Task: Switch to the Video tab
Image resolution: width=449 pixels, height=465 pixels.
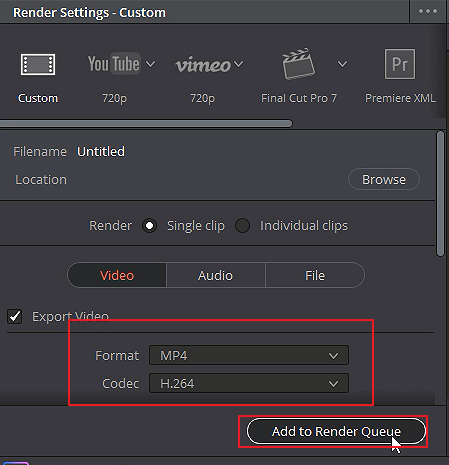Action: 117,275
